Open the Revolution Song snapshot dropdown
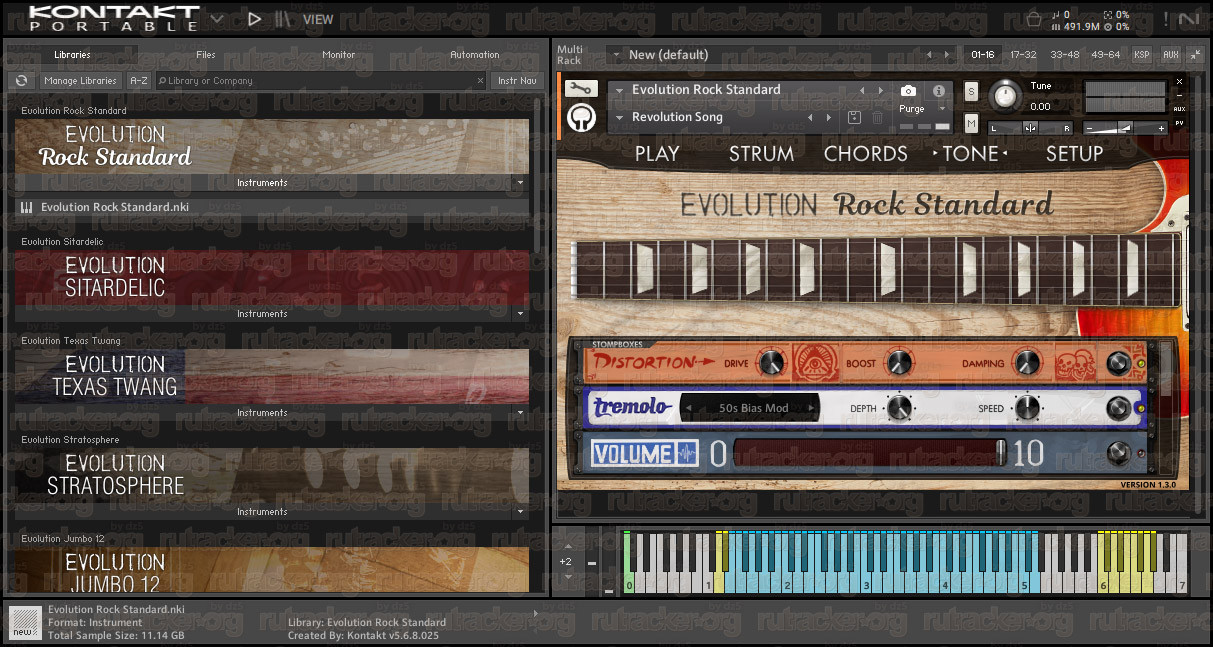The image size is (1213, 647). click(619, 117)
